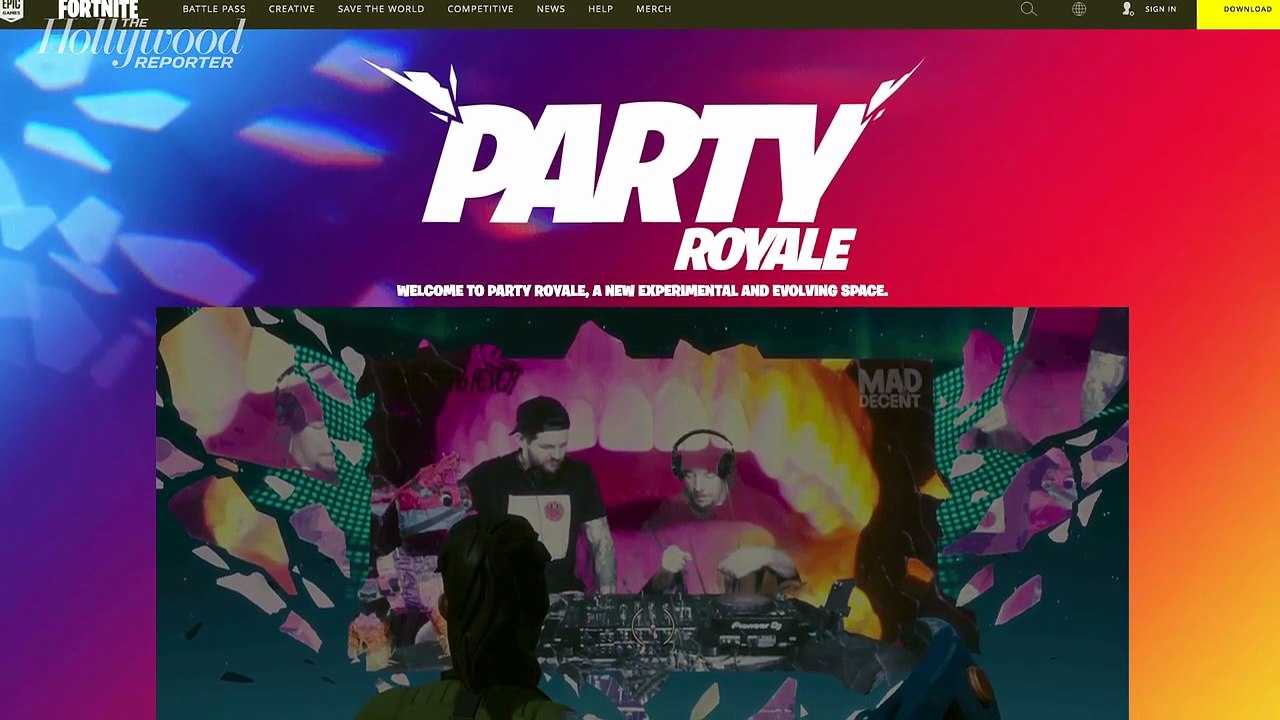Viewport: 1280px width, 720px height.
Task: Click the Party Royale welcome tagline
Action: click(x=642, y=291)
